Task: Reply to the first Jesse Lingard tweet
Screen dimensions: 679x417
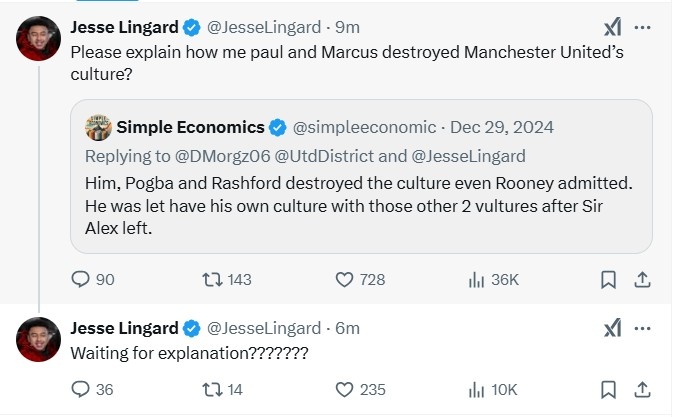Action: (82, 280)
